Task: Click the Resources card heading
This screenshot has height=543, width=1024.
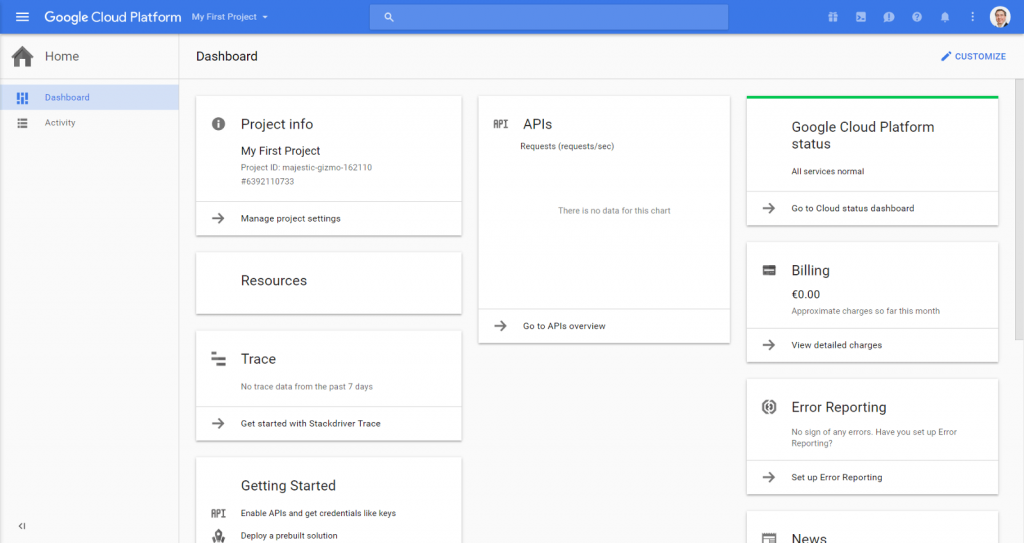Action: [x=274, y=281]
